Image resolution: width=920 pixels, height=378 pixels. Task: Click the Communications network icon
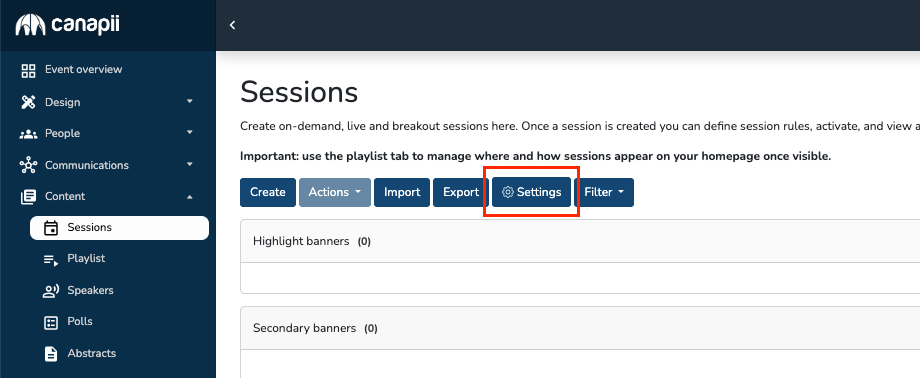click(x=28, y=165)
